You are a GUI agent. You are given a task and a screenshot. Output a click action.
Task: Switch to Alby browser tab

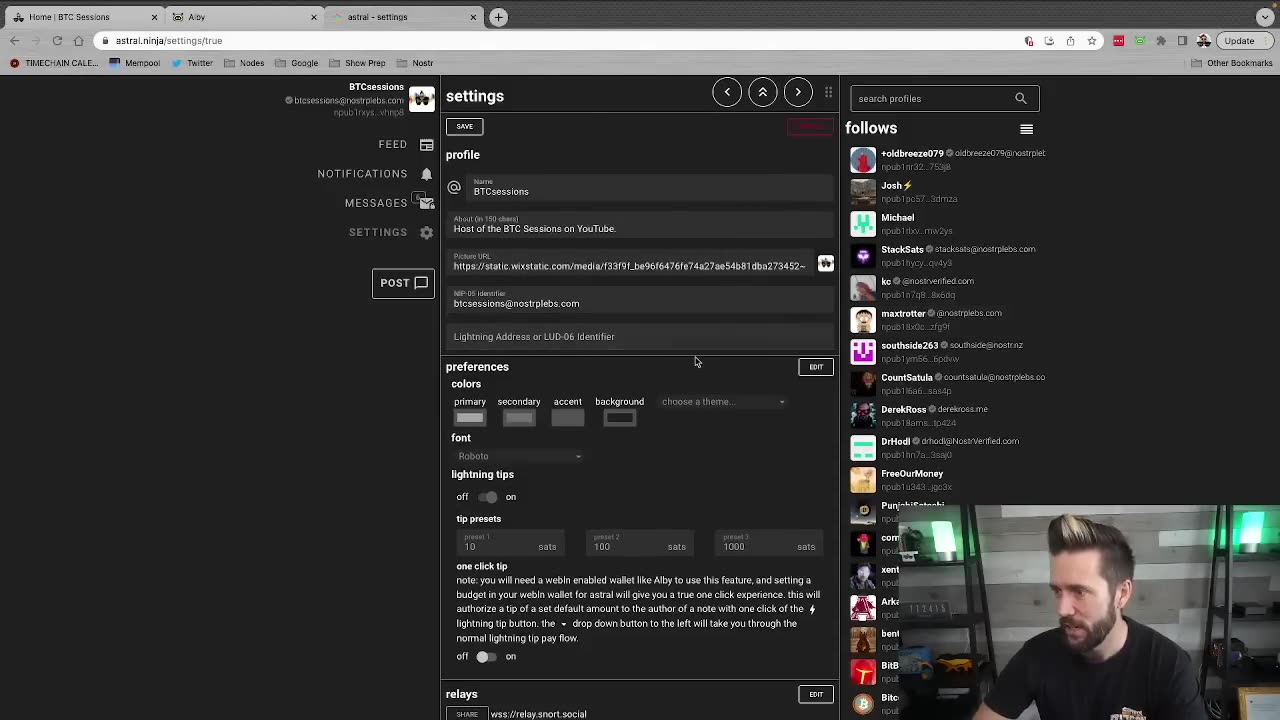(x=244, y=17)
